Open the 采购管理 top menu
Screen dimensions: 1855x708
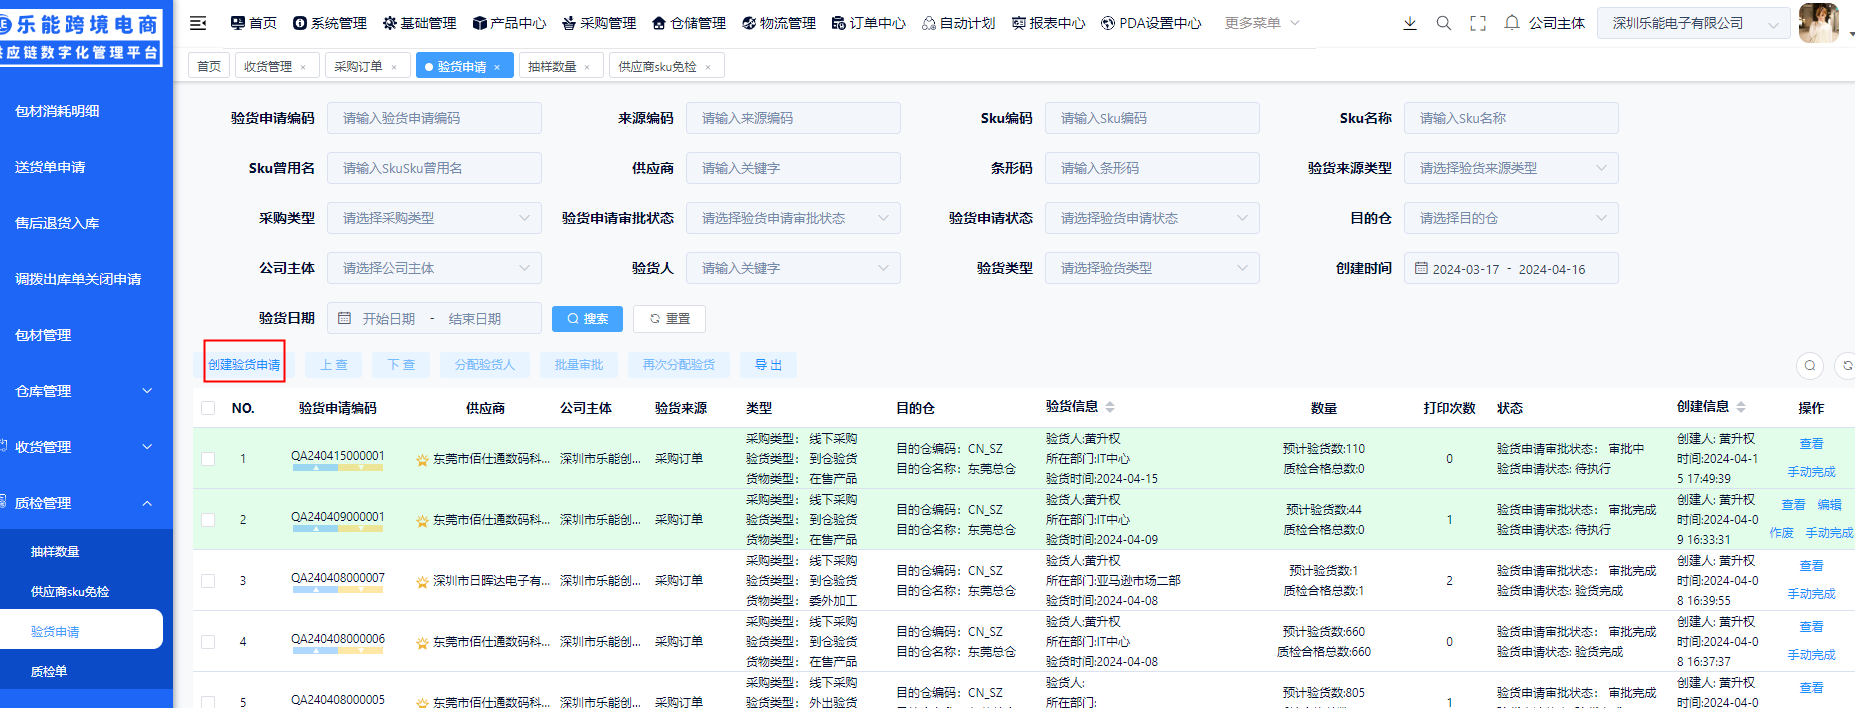tap(599, 23)
